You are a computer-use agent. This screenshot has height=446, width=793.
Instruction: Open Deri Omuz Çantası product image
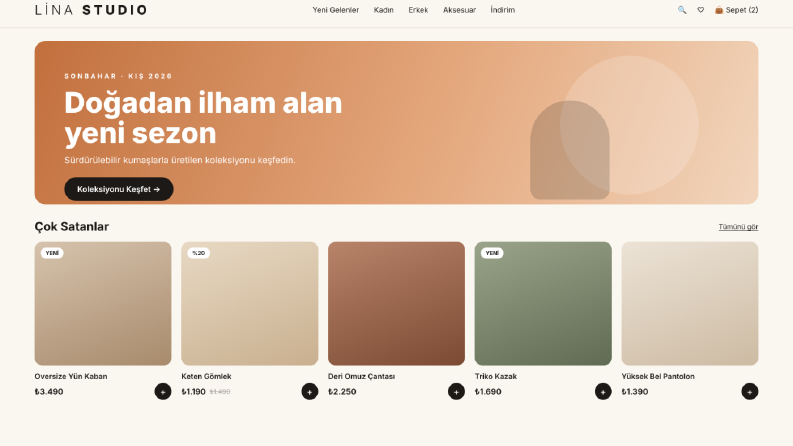point(396,303)
